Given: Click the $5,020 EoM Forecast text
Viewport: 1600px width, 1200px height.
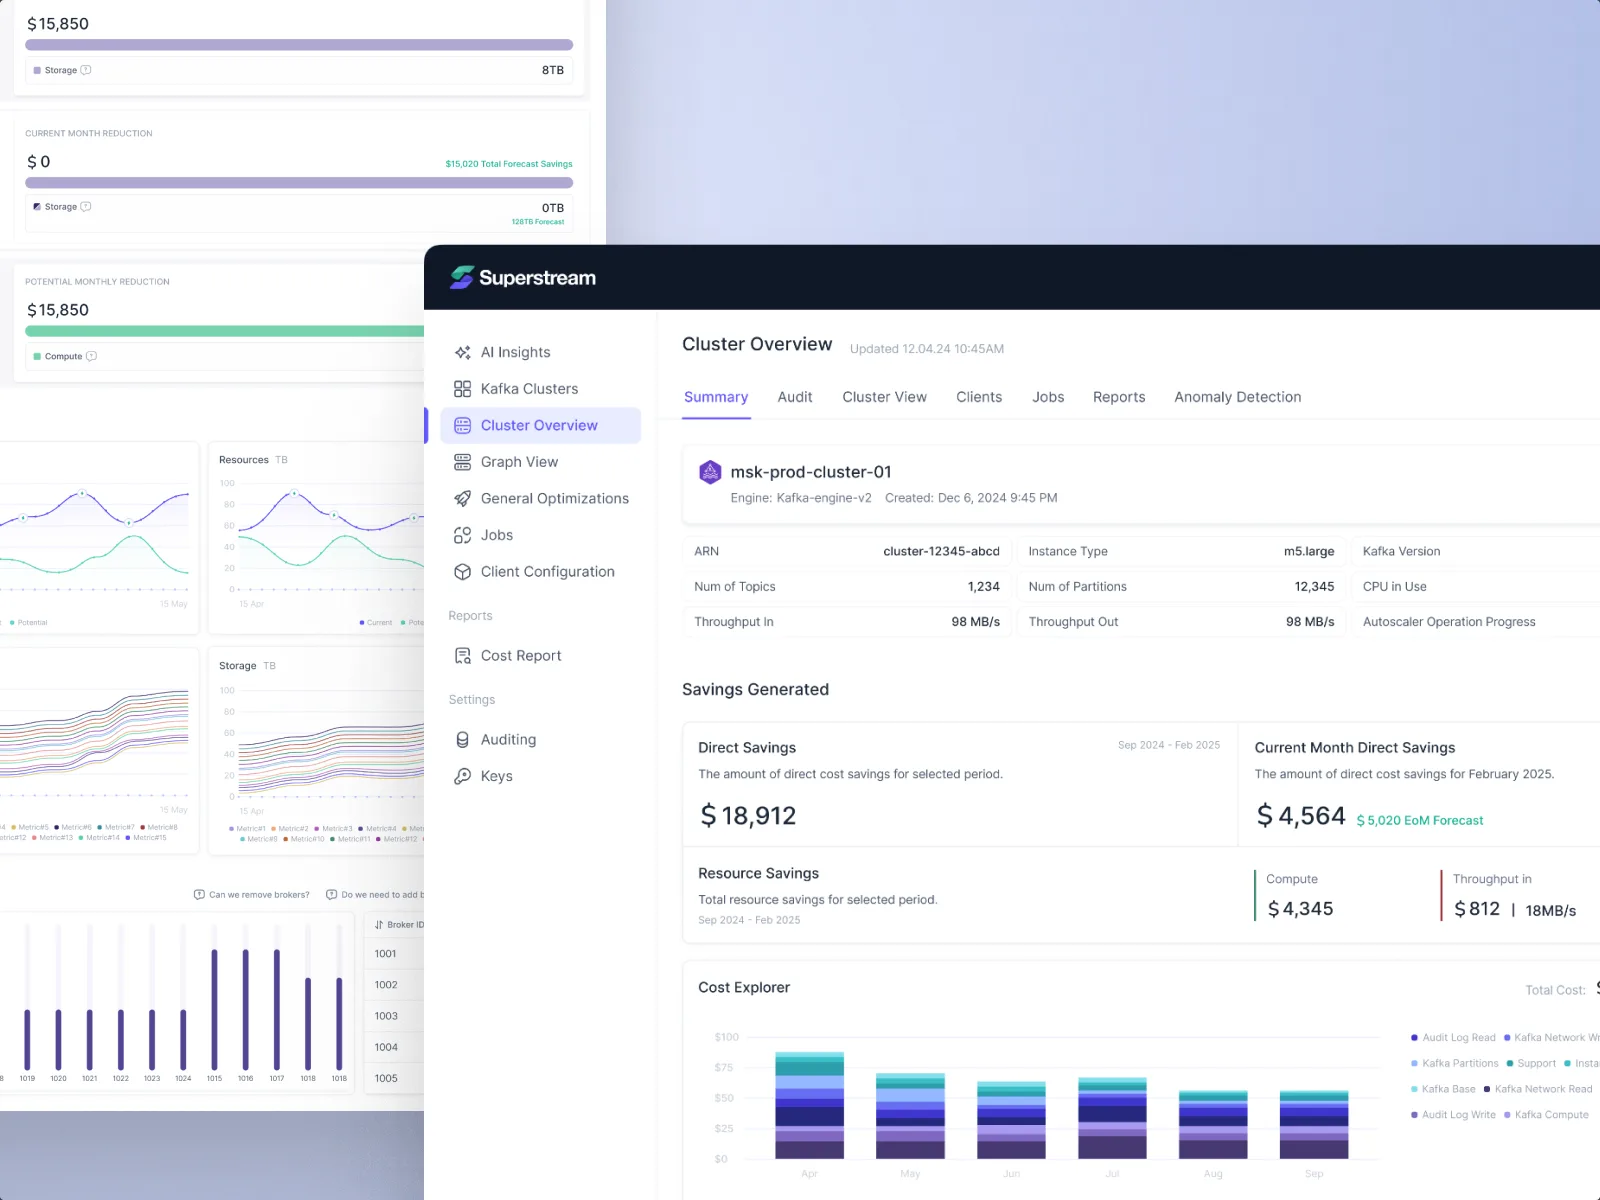Looking at the screenshot, I should click(x=1420, y=821).
